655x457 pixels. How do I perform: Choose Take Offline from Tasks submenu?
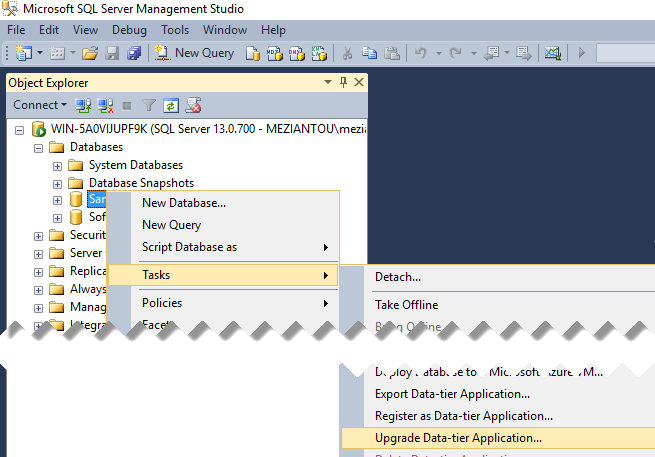(406, 305)
